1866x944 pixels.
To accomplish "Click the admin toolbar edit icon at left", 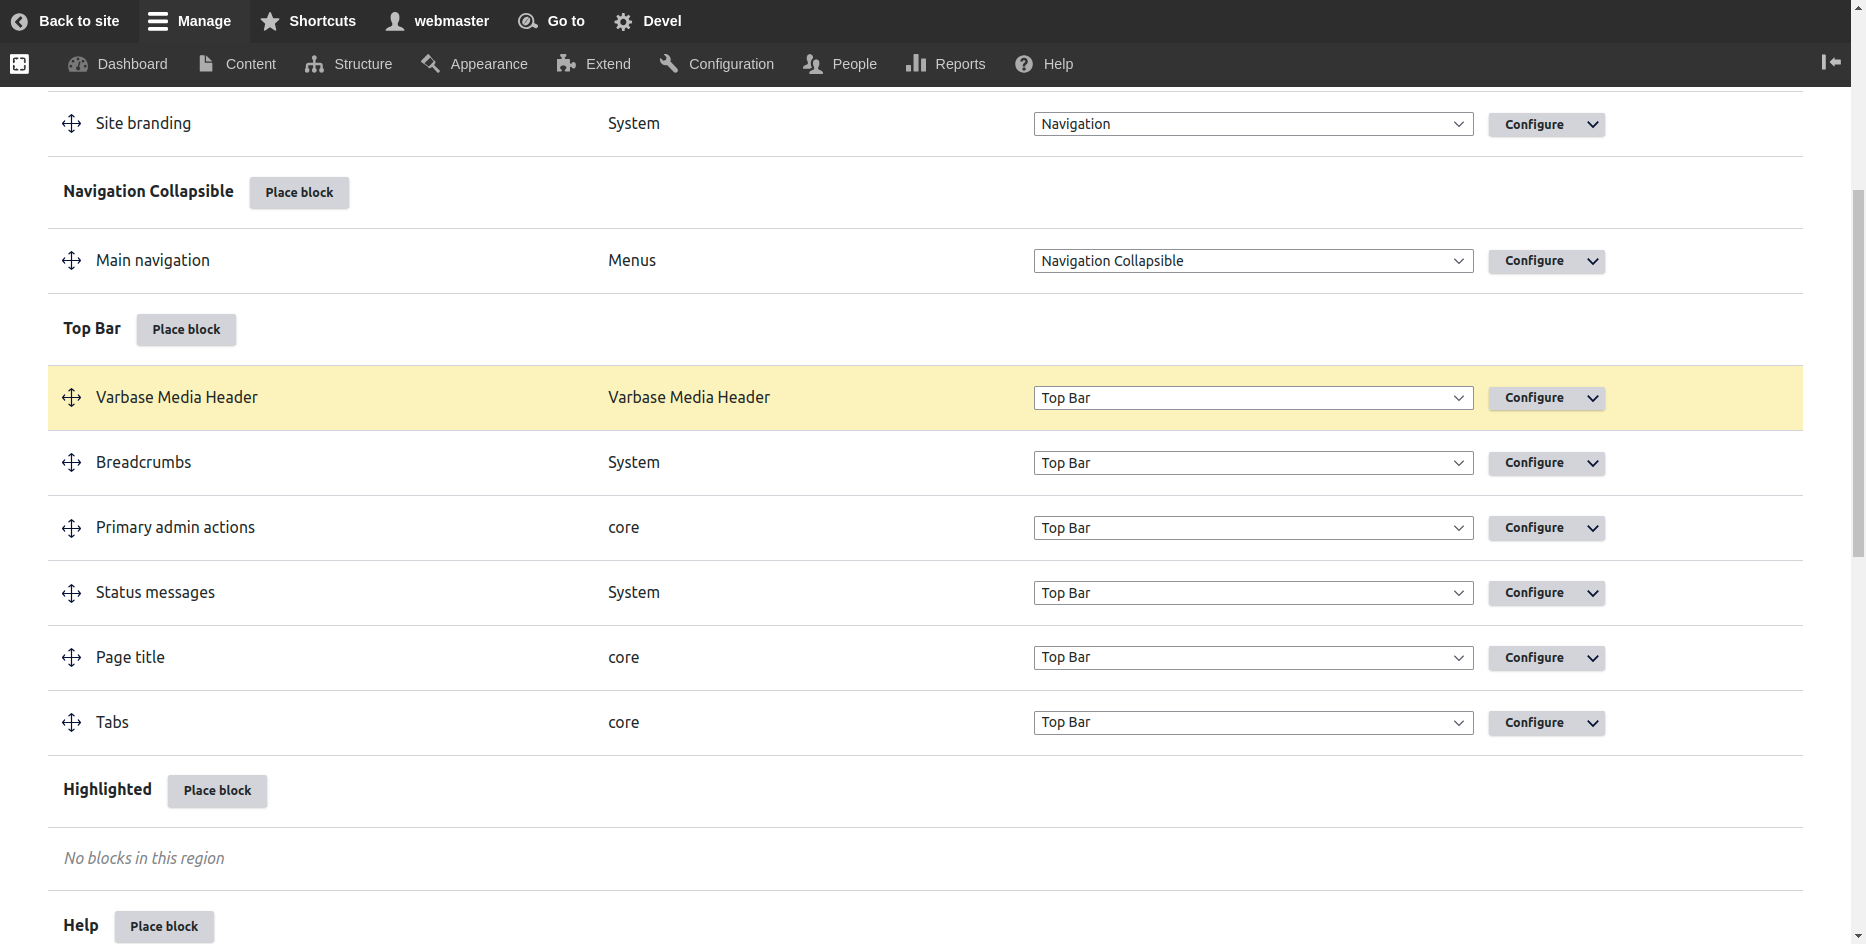I will pos(19,64).
